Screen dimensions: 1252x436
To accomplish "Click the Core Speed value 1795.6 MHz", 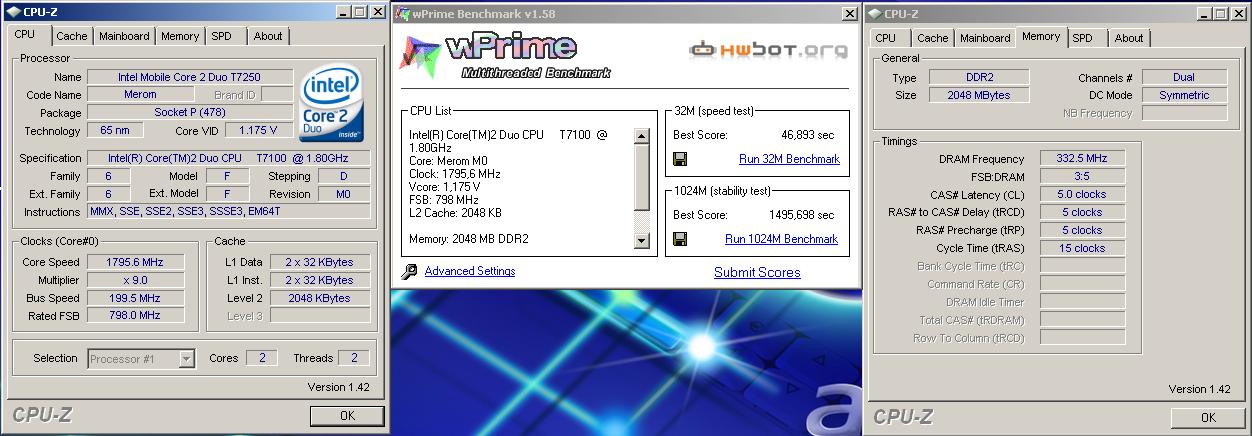I will 135,262.
